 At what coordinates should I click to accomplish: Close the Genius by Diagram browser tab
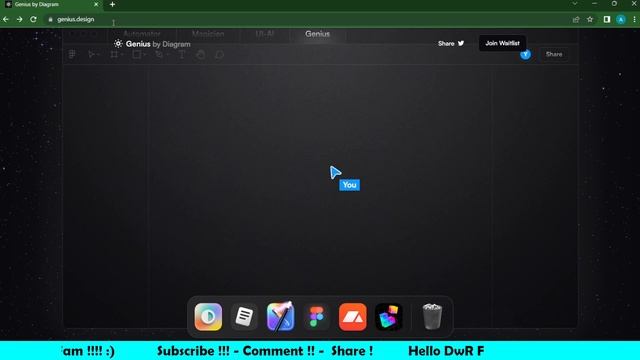[96, 4]
